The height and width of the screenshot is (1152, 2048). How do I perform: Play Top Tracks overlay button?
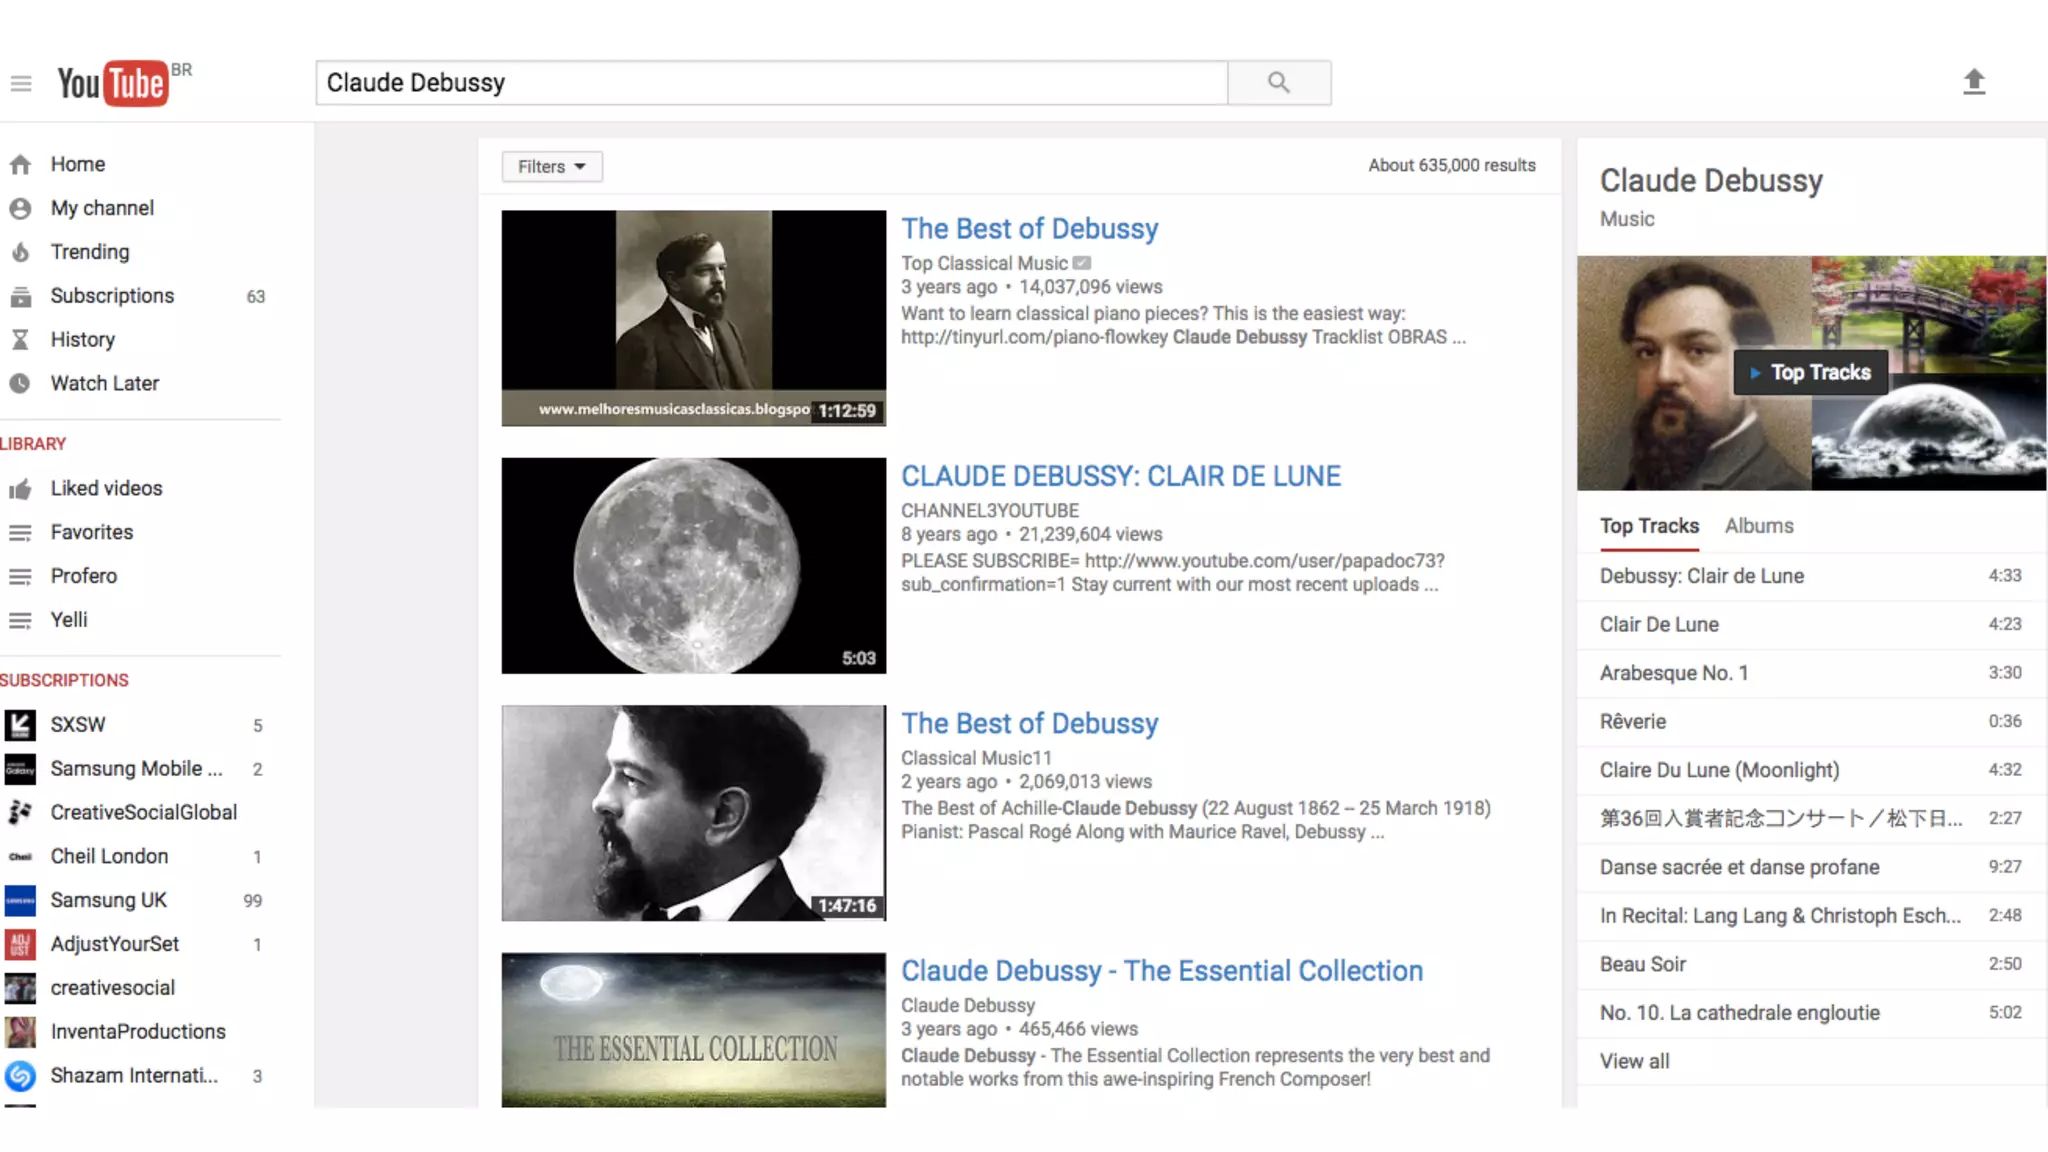[1810, 373]
